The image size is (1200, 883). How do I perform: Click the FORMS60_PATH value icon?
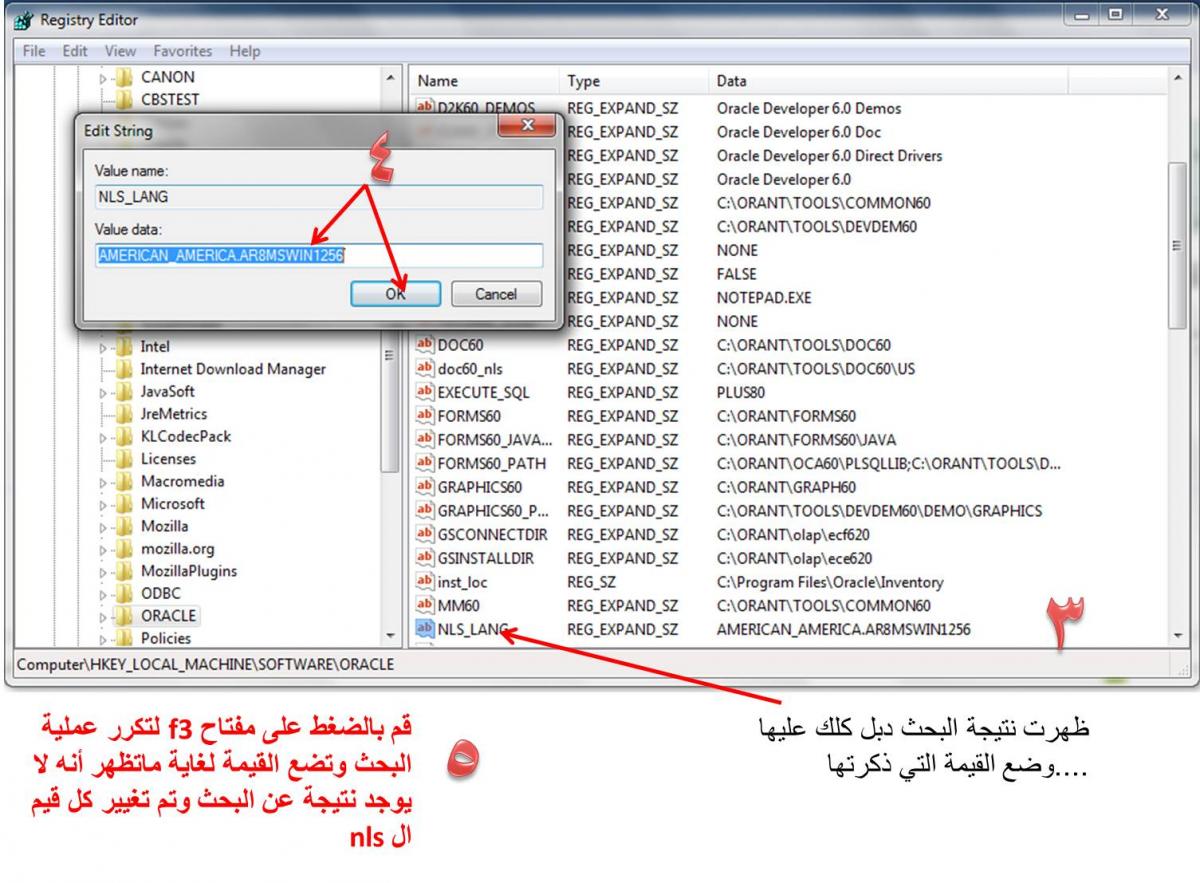424,463
